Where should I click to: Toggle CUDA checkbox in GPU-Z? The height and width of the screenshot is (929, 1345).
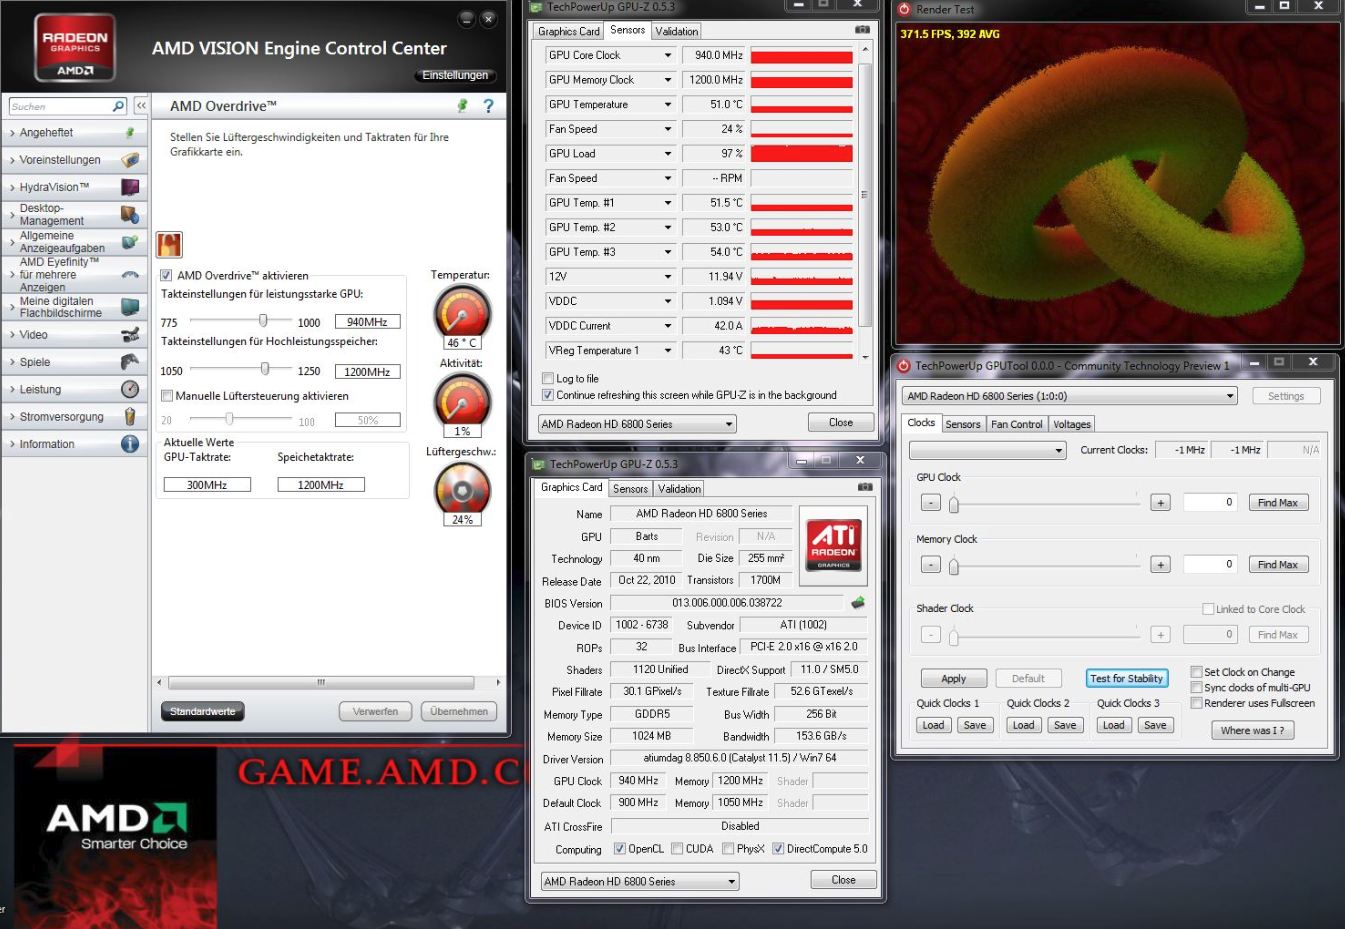click(677, 848)
